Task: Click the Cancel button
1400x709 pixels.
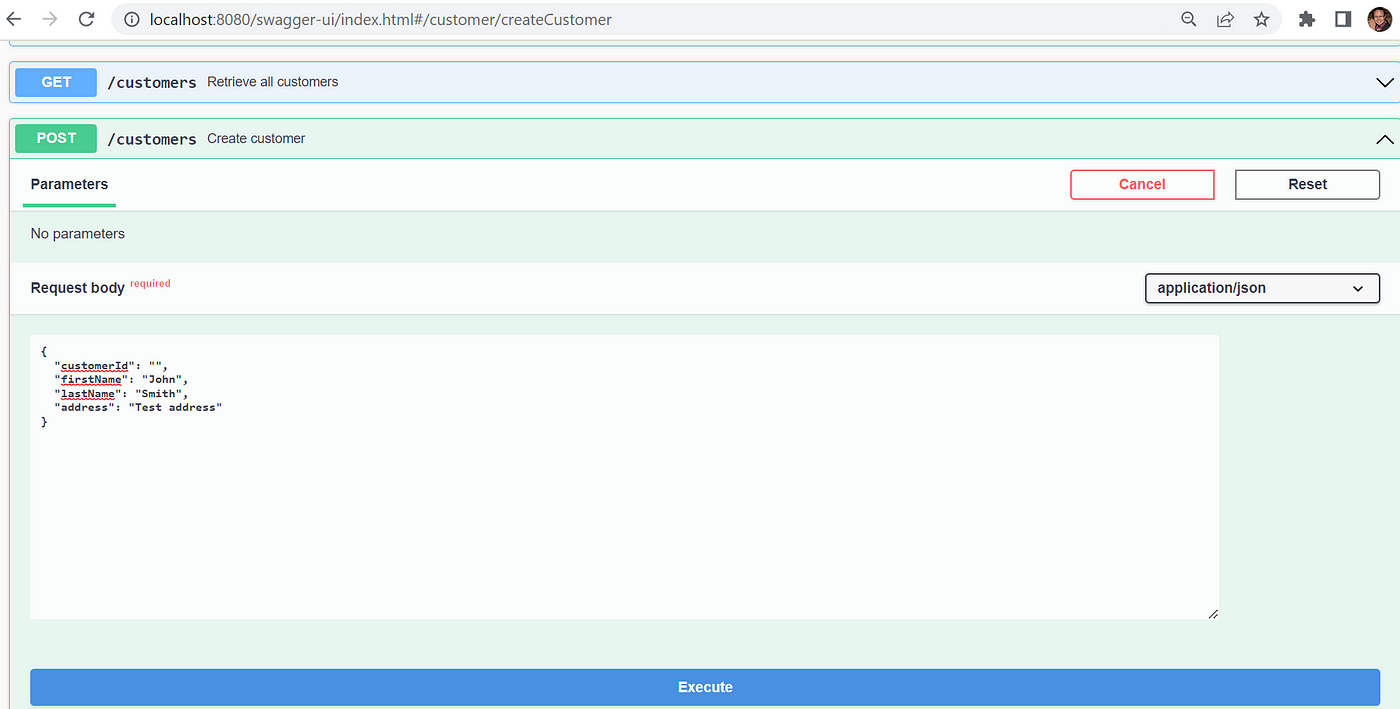Action: pyautogui.click(x=1142, y=184)
